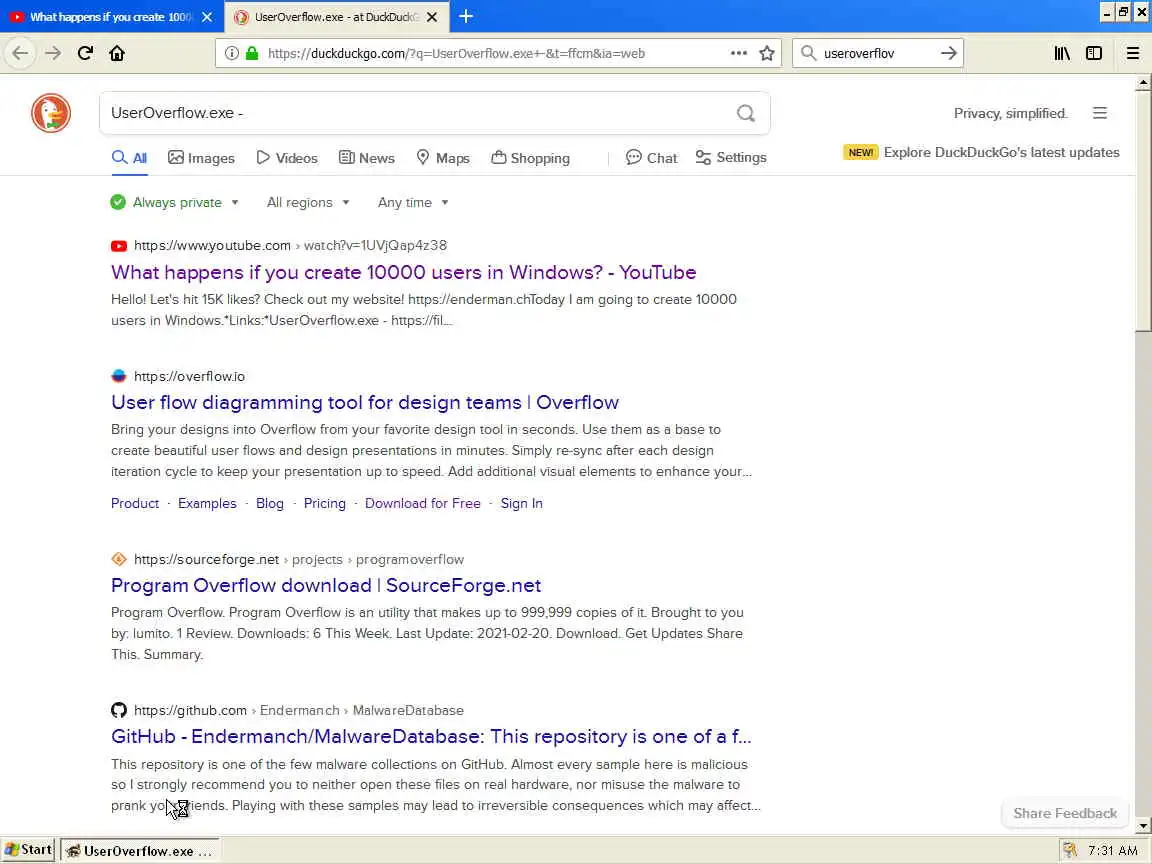Click the Product sitelink under Overflow

coord(134,503)
